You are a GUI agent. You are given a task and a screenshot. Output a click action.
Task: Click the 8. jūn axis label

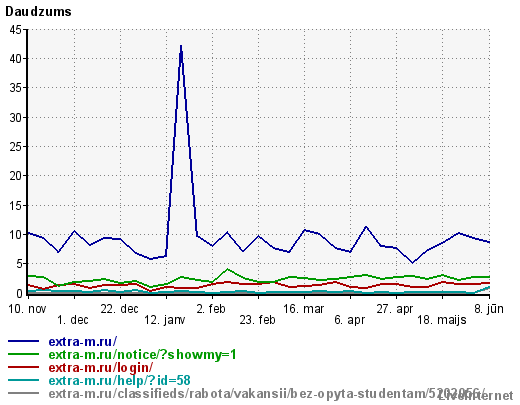pyautogui.click(x=489, y=309)
